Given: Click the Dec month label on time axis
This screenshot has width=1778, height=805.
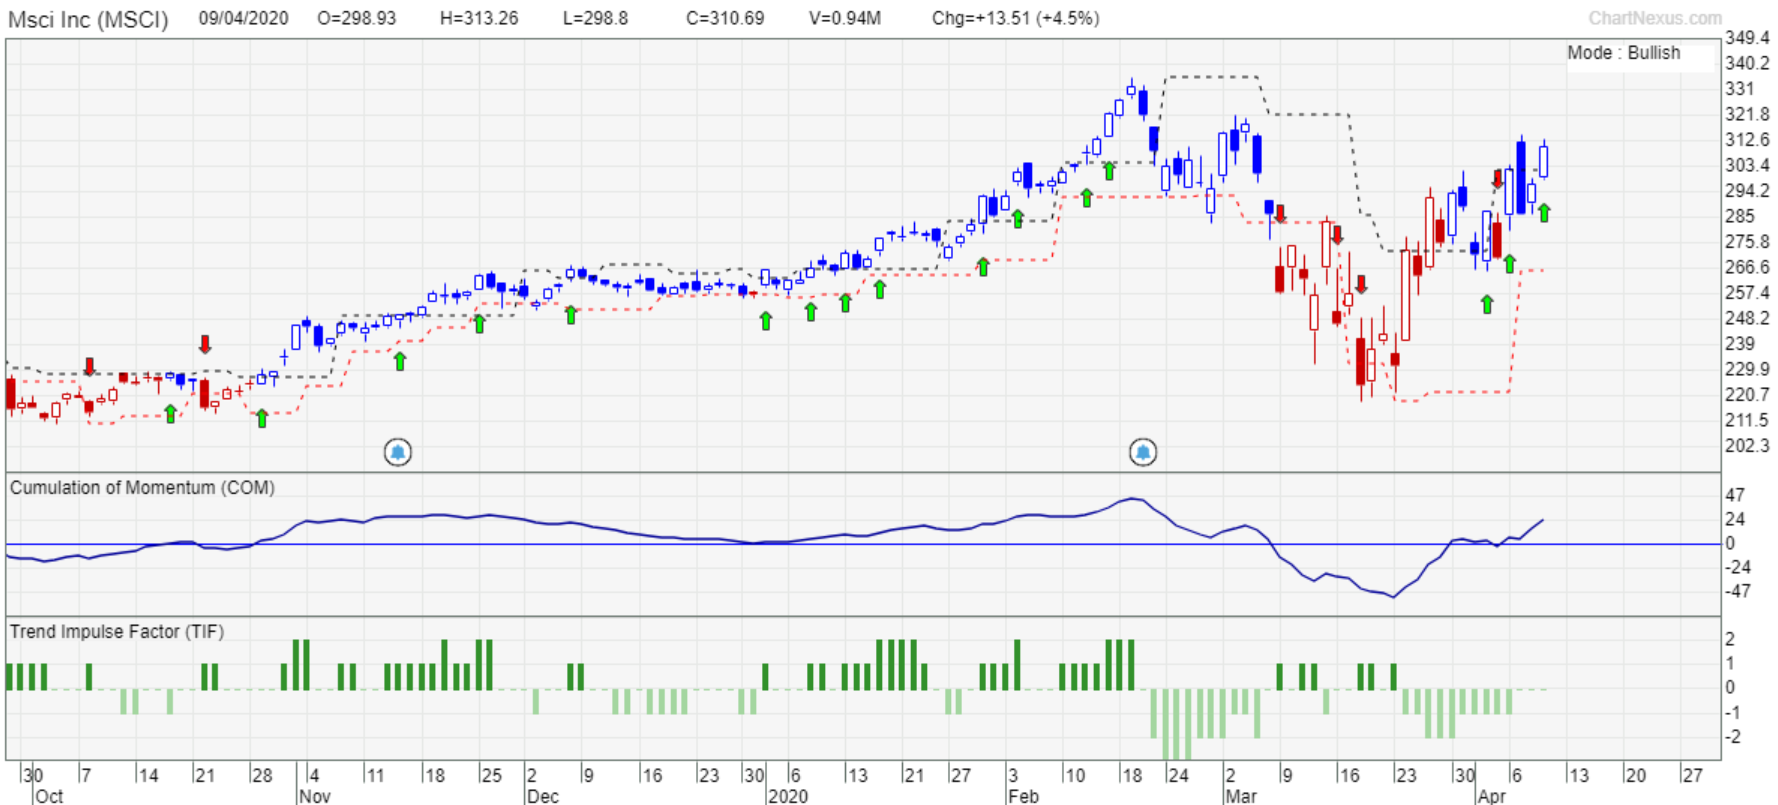Looking at the screenshot, I should tap(542, 796).
